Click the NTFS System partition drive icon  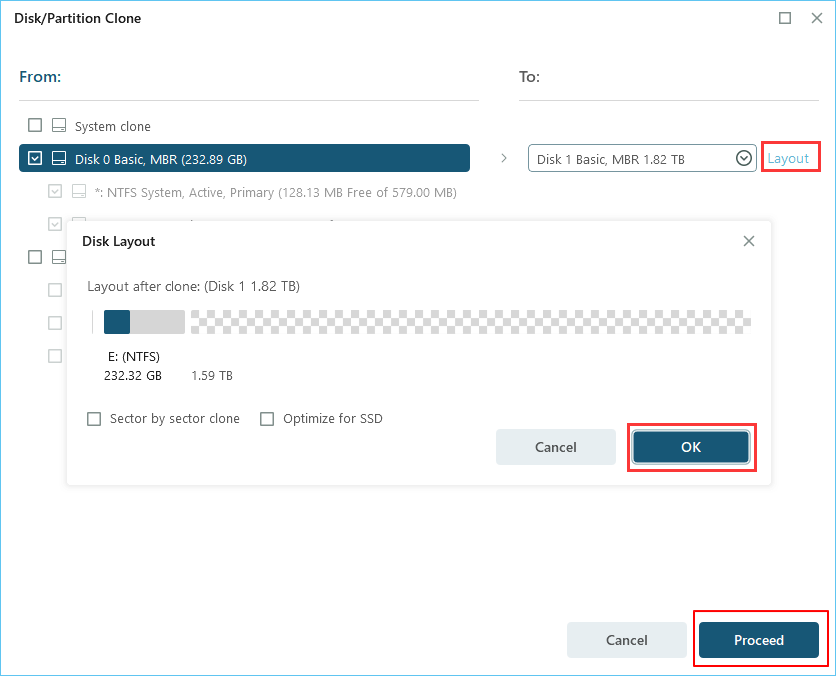[79, 191]
